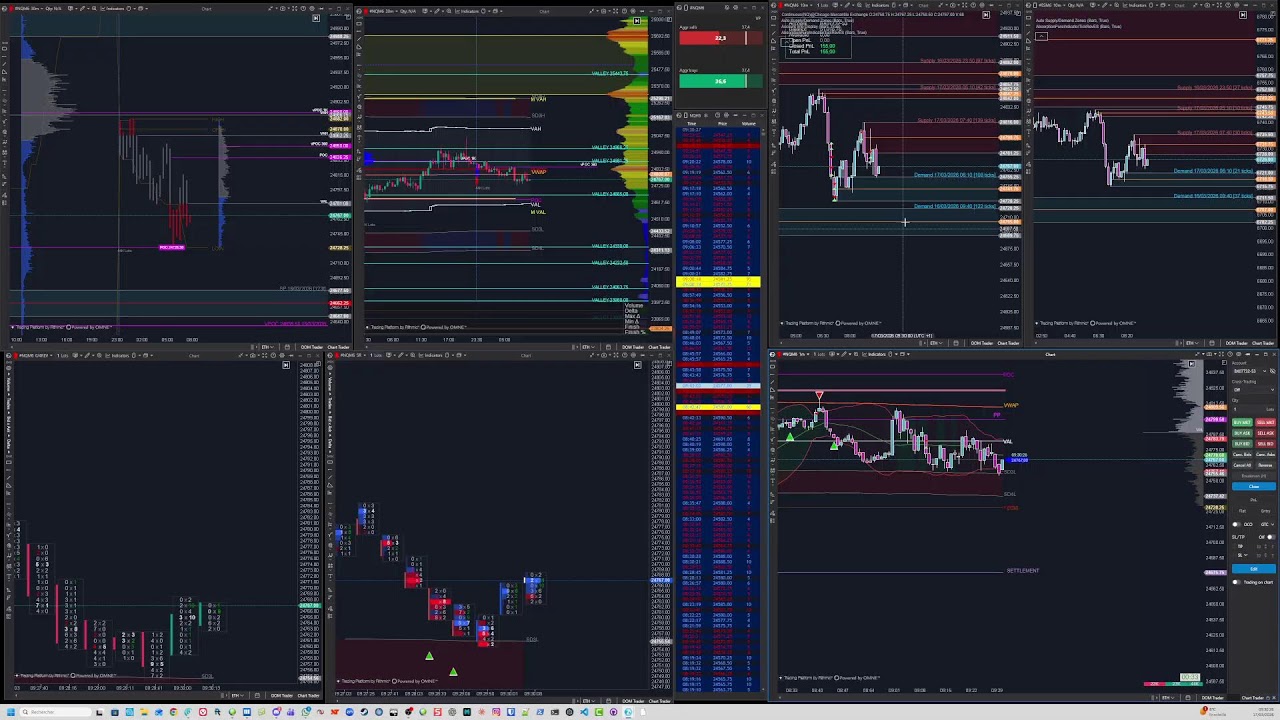Click the BUY ASK button
The width and height of the screenshot is (1280, 720).
tap(1242, 433)
